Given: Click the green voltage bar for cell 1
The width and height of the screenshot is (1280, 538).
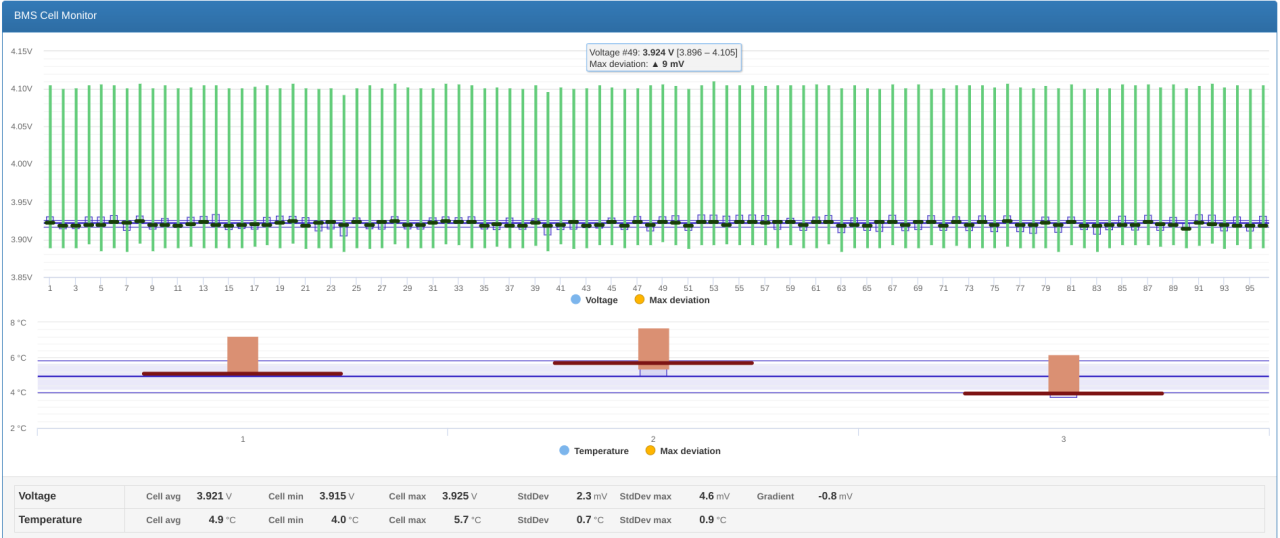Looking at the screenshot, I should [x=50, y=150].
